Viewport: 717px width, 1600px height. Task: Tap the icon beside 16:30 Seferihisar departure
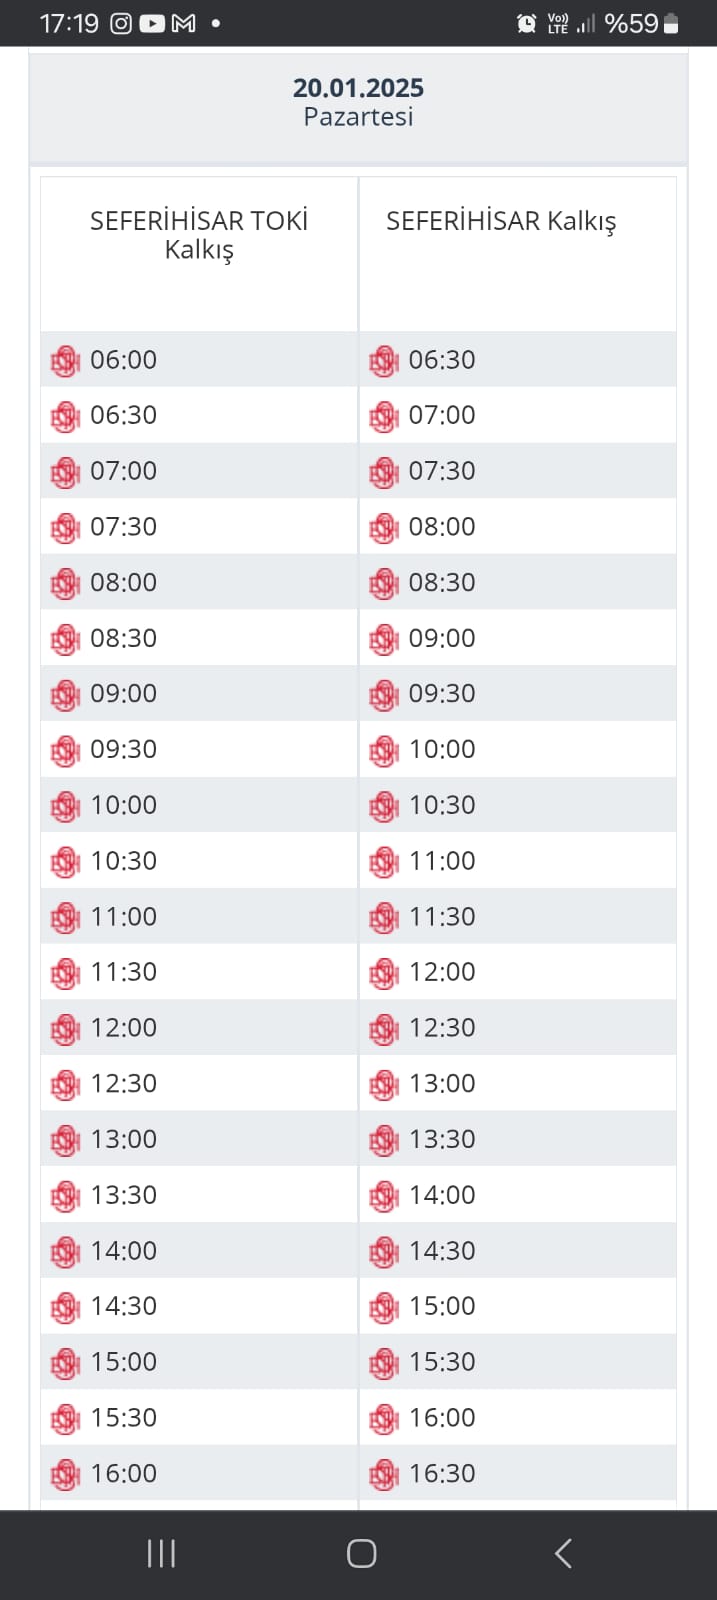383,1474
